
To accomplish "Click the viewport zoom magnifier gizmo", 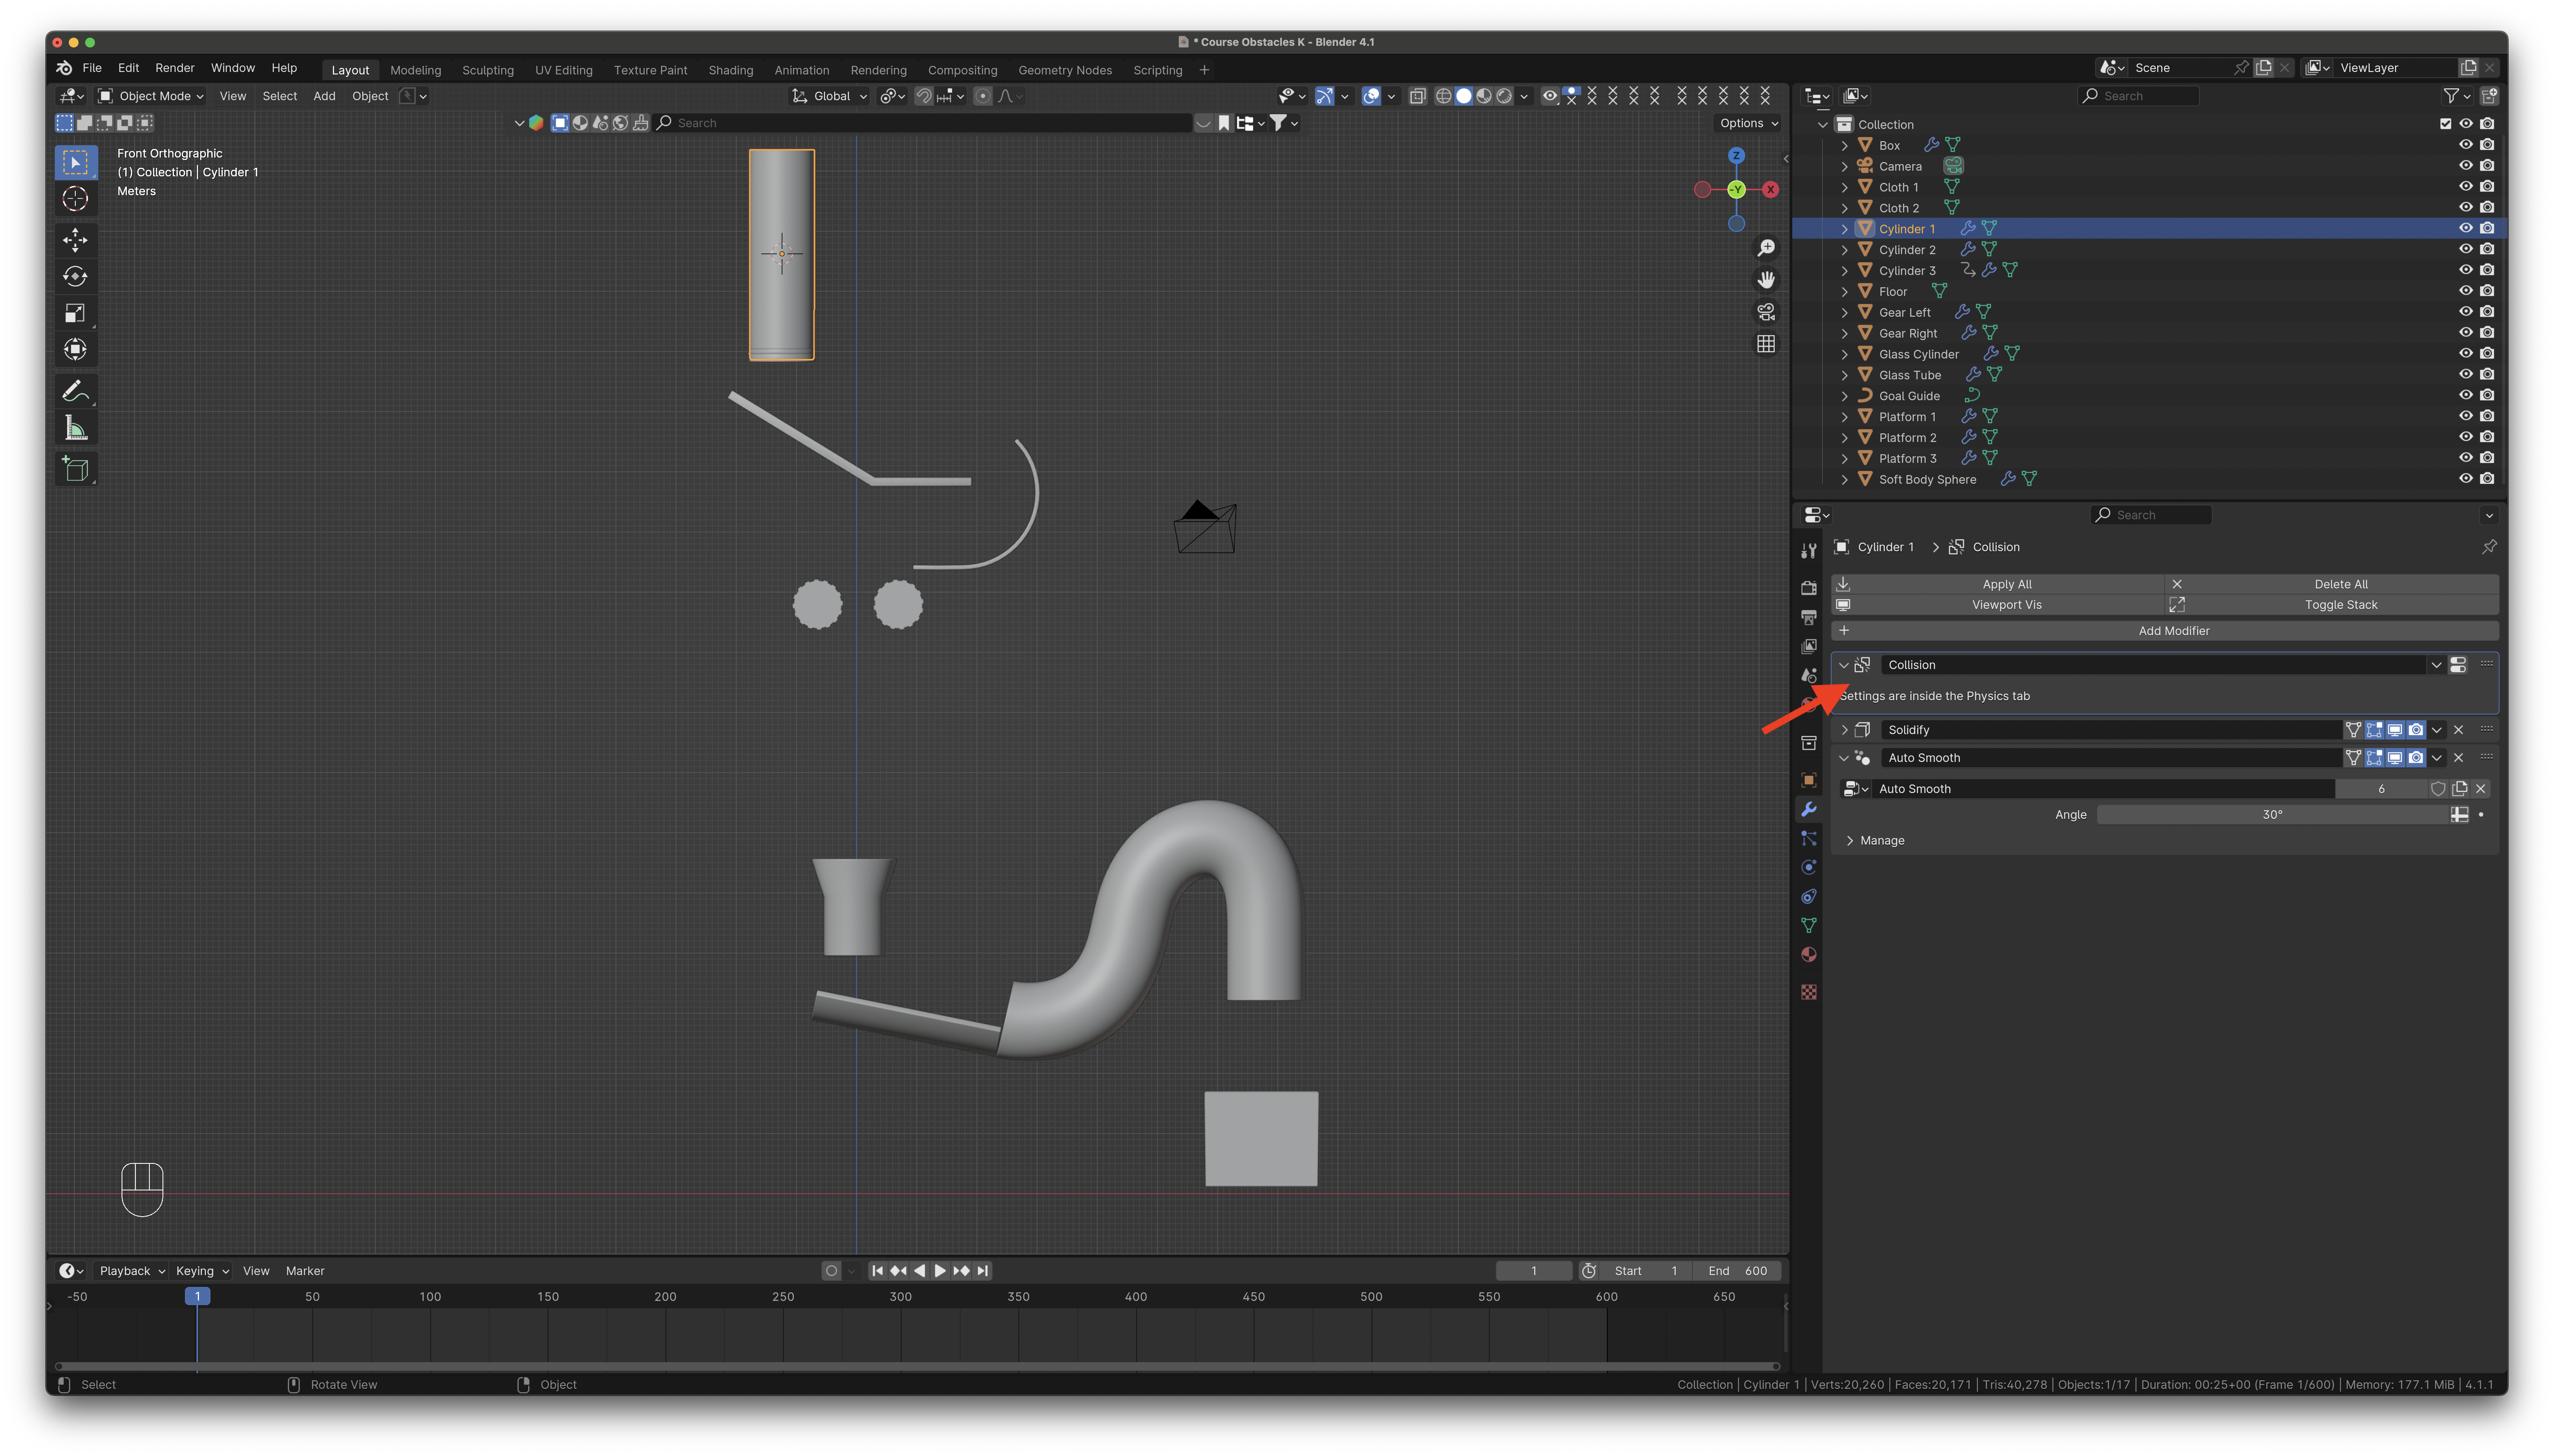I will 1767,247.
